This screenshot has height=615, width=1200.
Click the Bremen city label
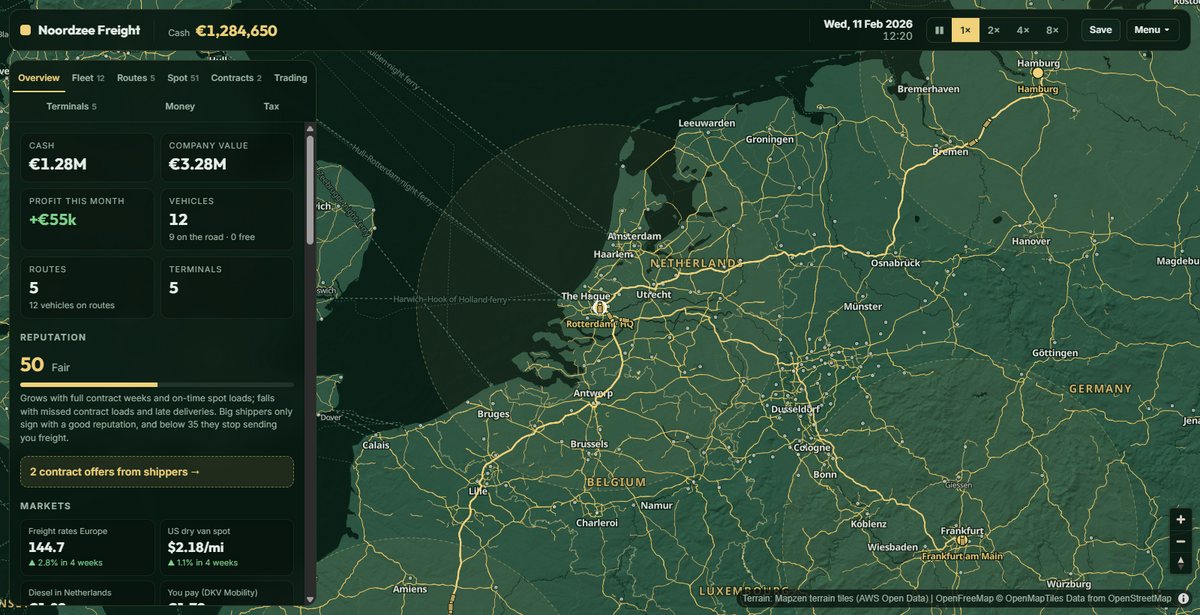click(950, 151)
